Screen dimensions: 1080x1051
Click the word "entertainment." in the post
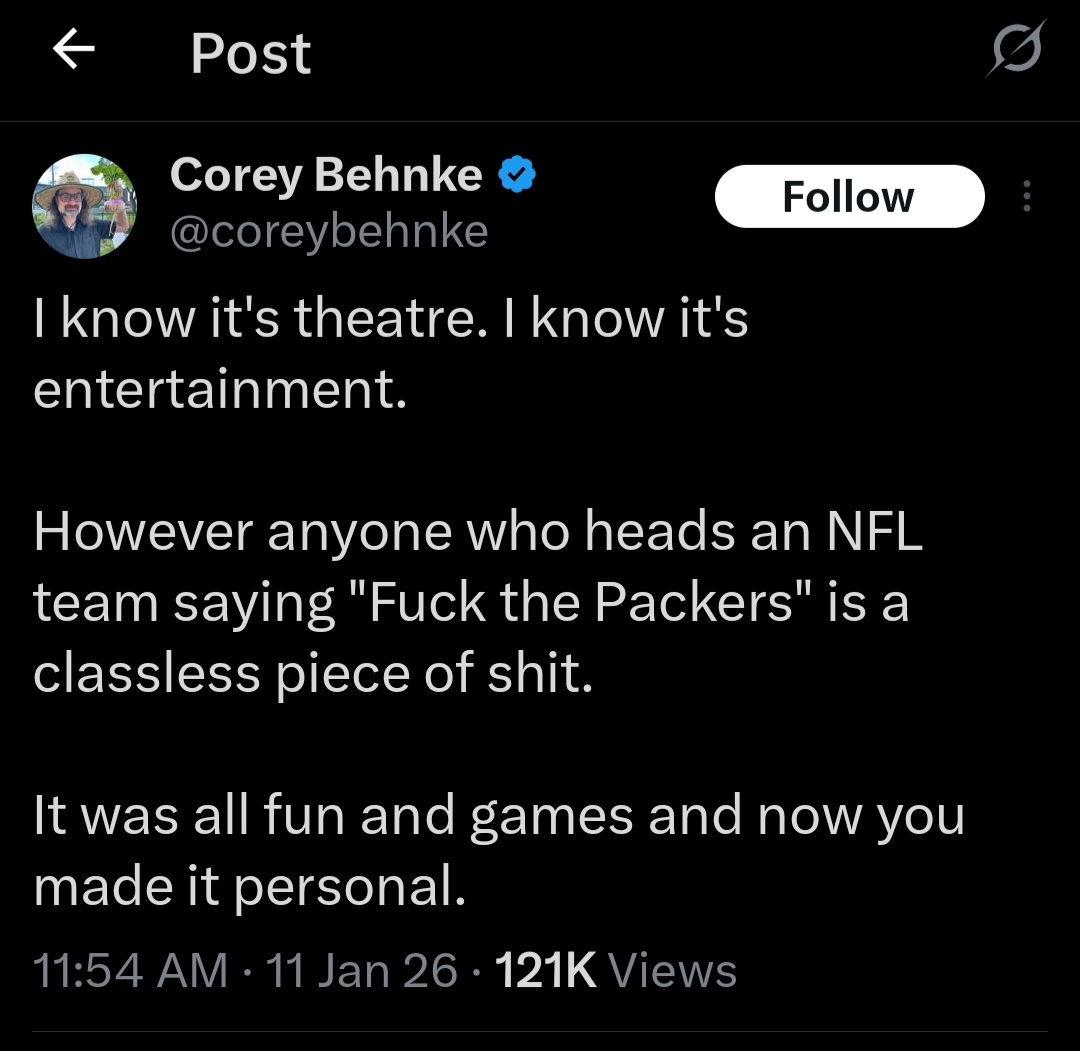(220, 390)
